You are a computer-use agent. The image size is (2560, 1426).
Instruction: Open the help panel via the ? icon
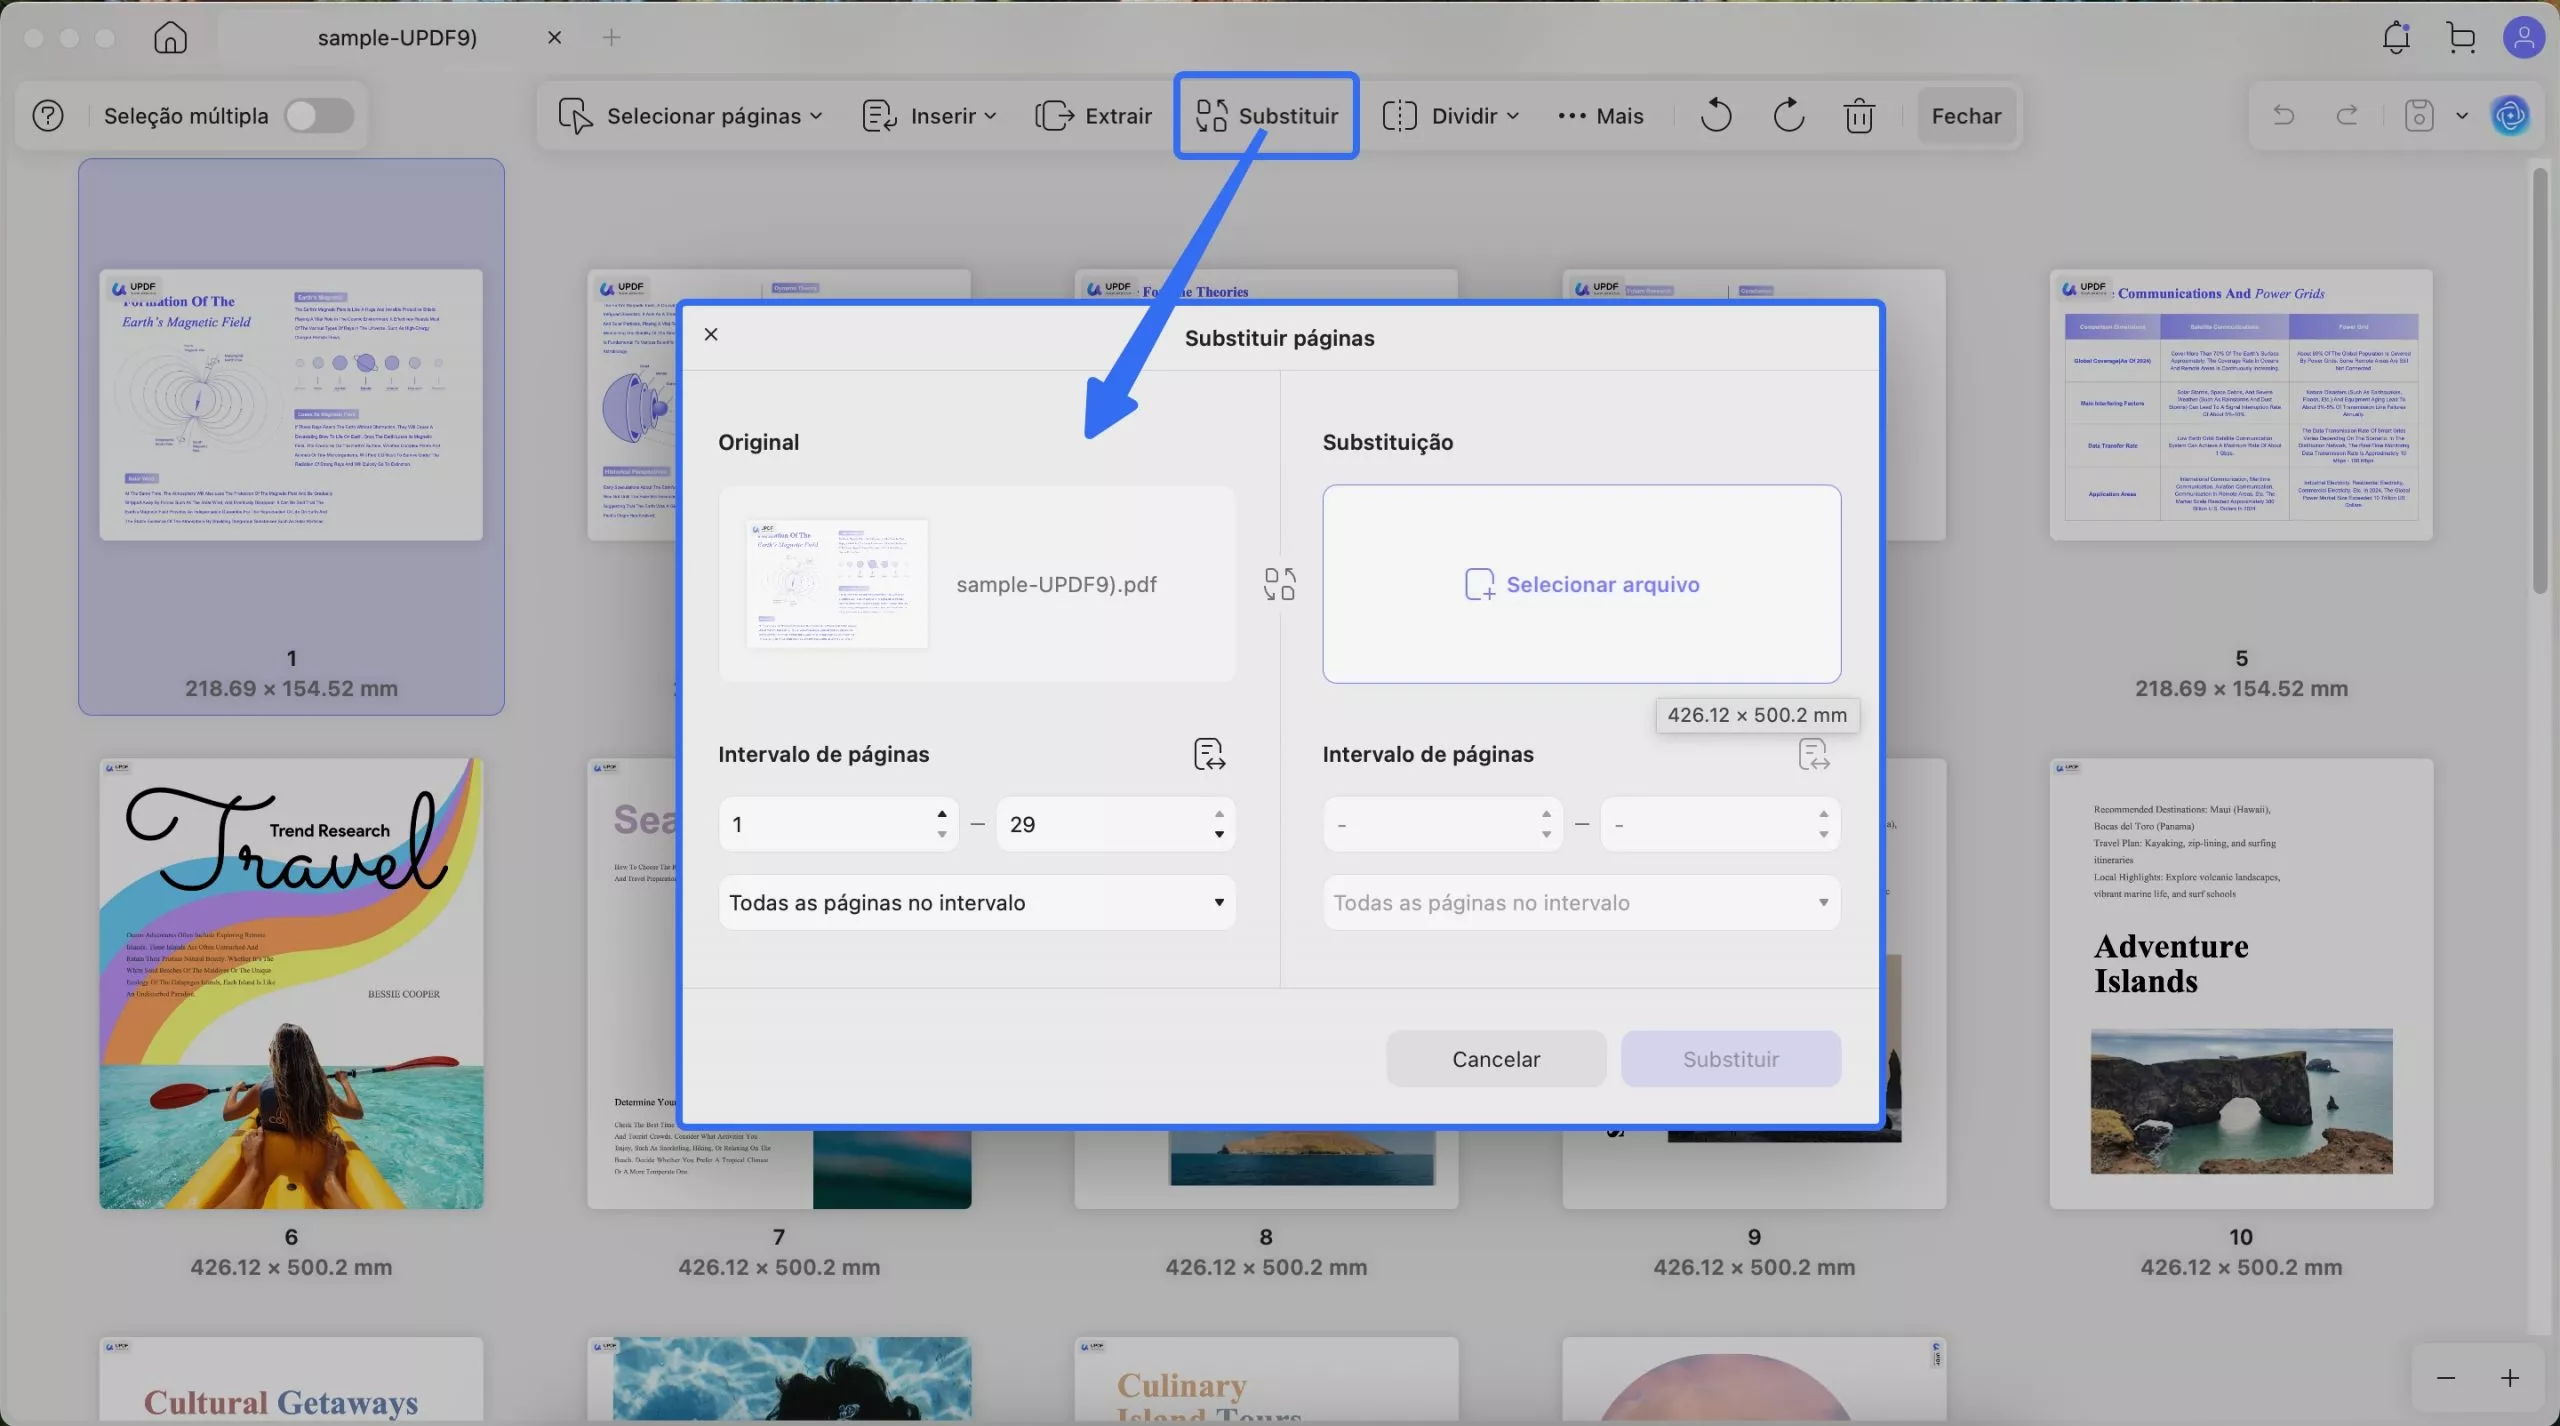click(x=47, y=115)
